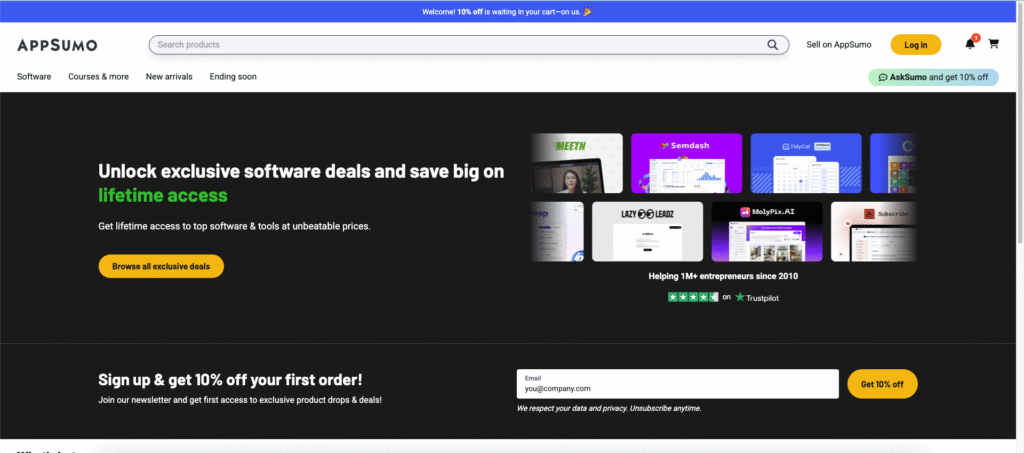
Task: Click the AskSumo chat bubble icon
Action: click(883, 77)
